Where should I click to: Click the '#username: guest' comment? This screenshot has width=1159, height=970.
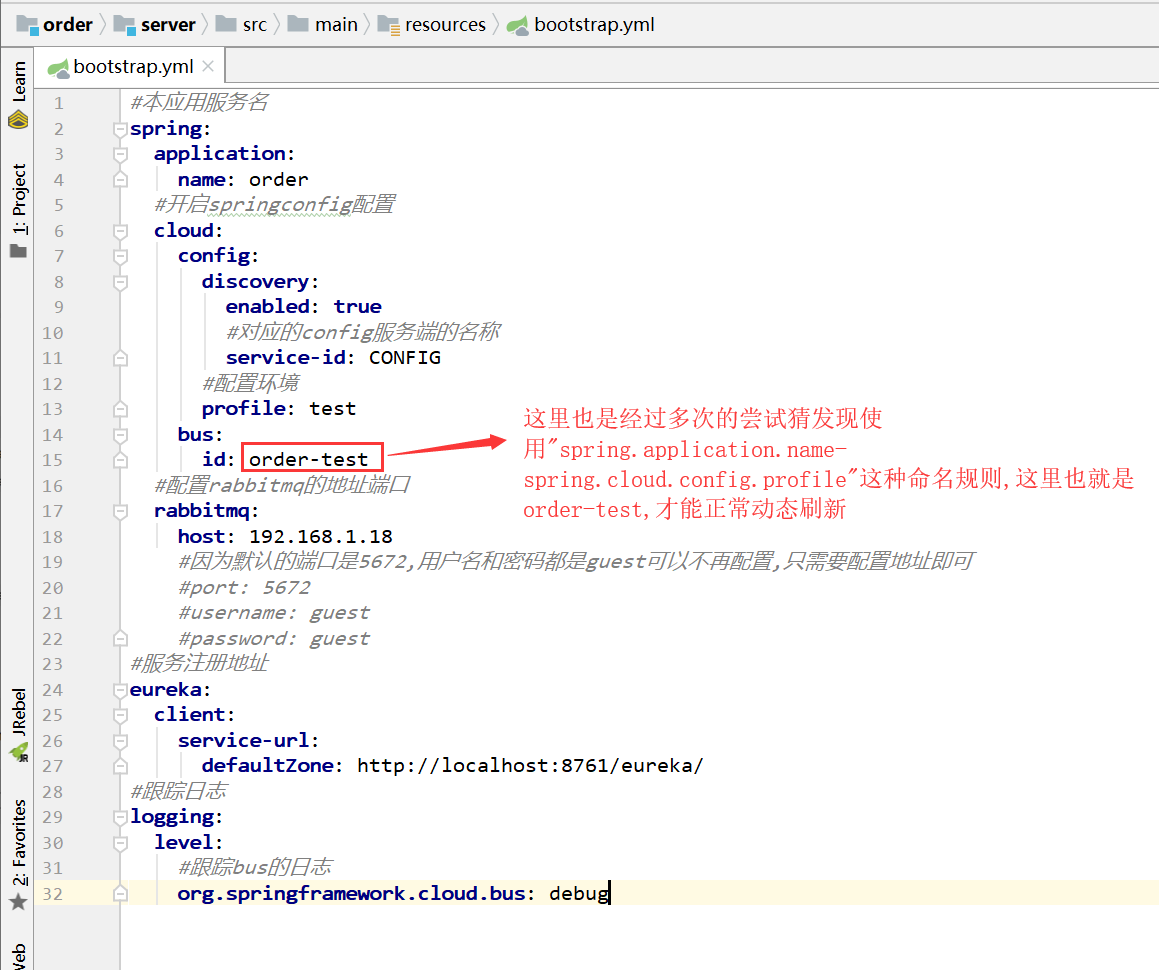274,613
